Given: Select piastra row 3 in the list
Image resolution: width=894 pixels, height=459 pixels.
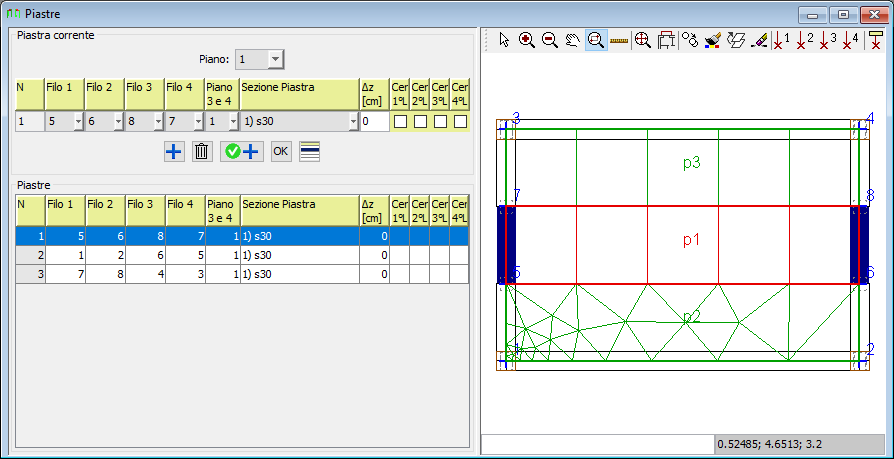Looking at the screenshot, I should tap(242, 274).
